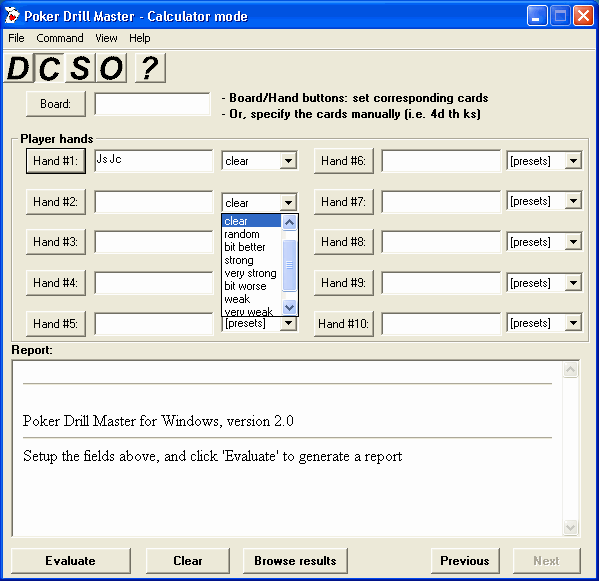Click the S toolbar icon
Viewport: 599px width, 581px height.
pos(80,68)
